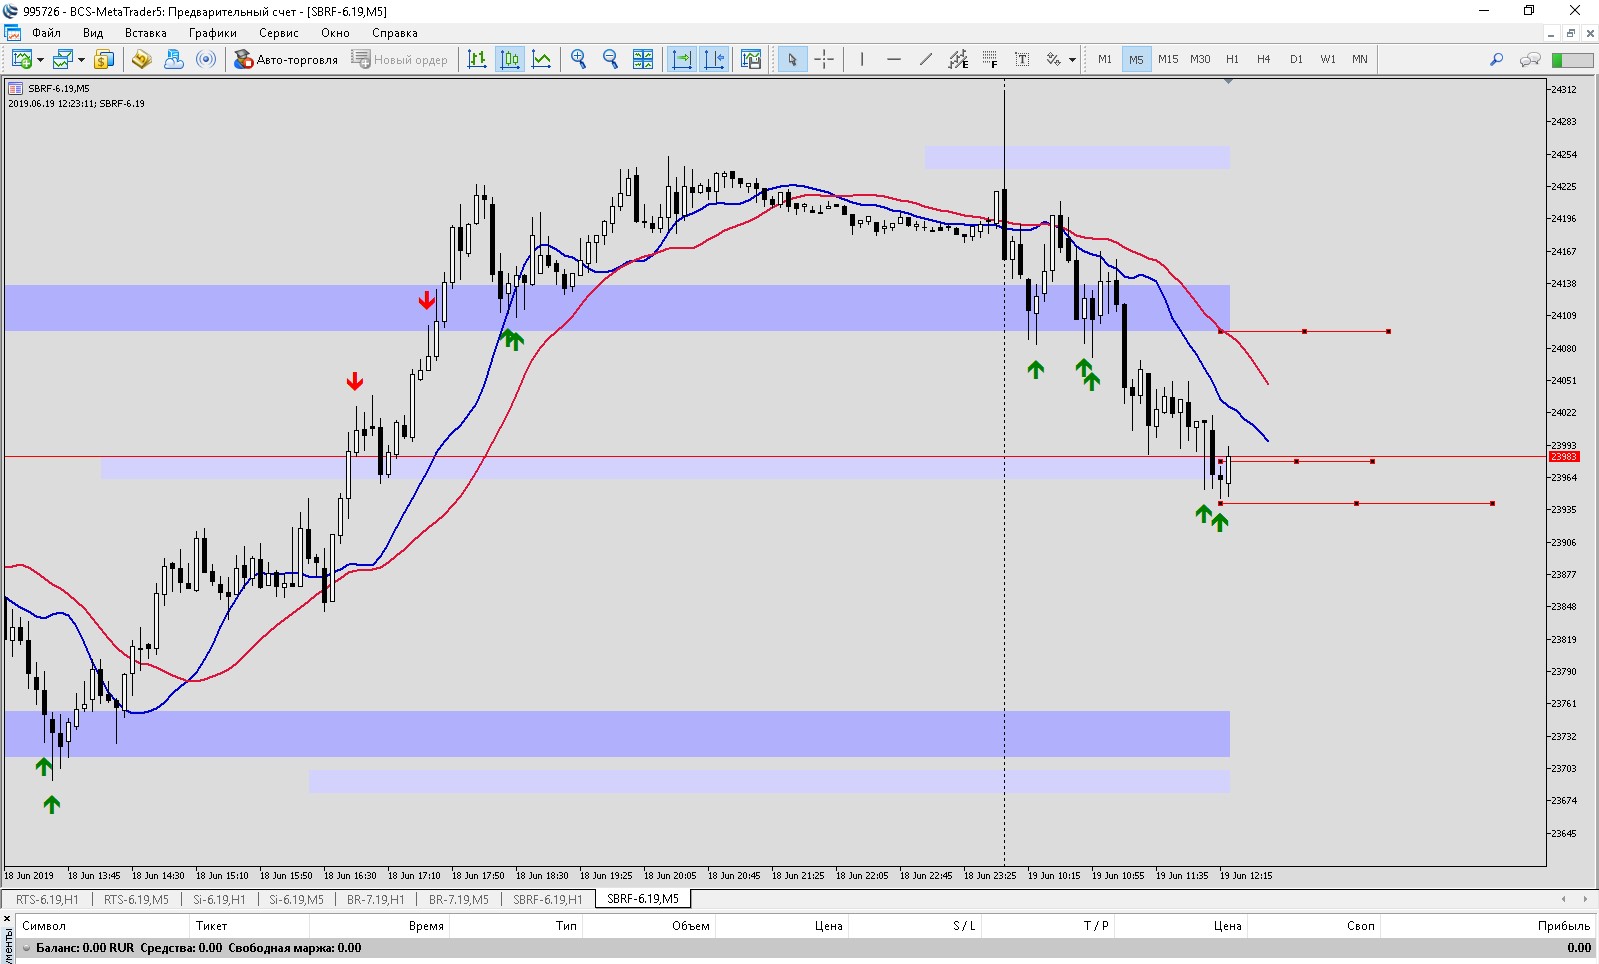Switch to the Si-6.19,M5 chart tab
The height and width of the screenshot is (964, 1599).
(296, 899)
